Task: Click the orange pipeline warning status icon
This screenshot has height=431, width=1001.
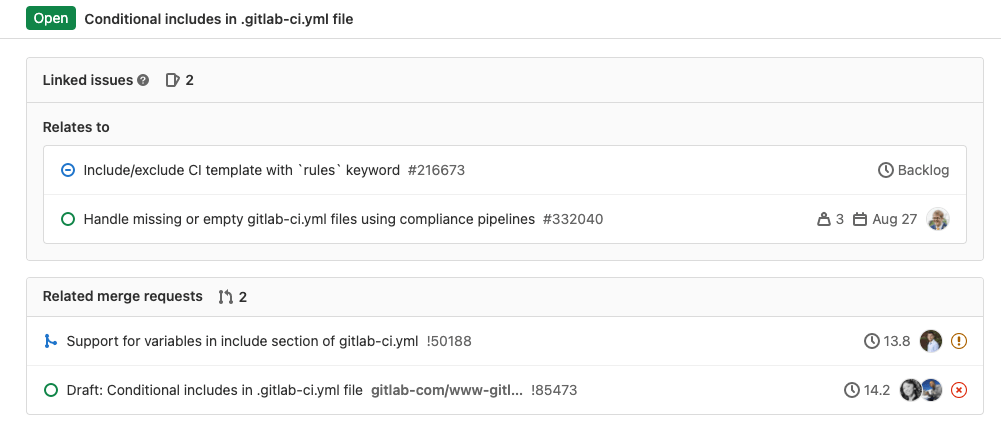Action: click(959, 342)
